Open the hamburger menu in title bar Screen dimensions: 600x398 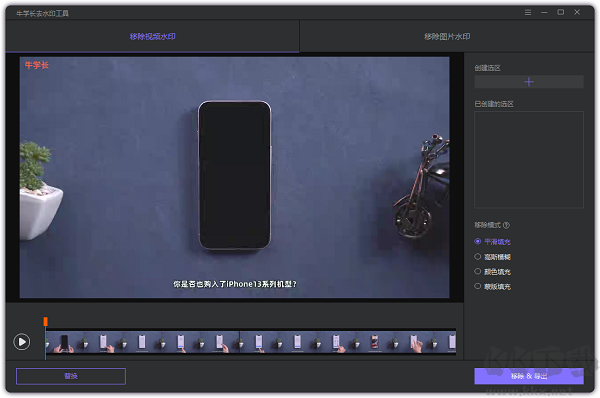click(528, 13)
